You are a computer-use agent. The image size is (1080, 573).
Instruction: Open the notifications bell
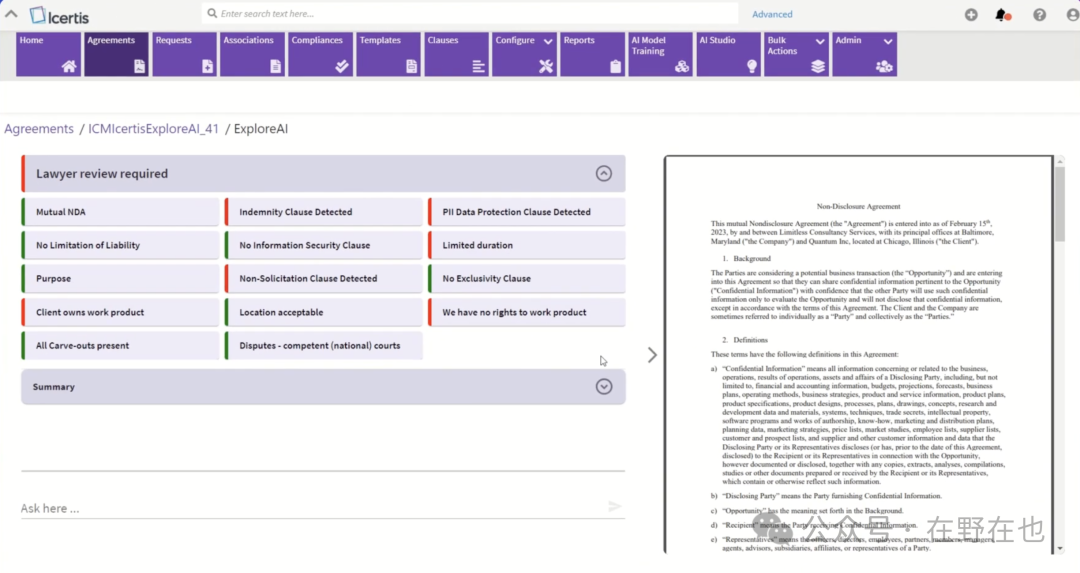(1003, 14)
